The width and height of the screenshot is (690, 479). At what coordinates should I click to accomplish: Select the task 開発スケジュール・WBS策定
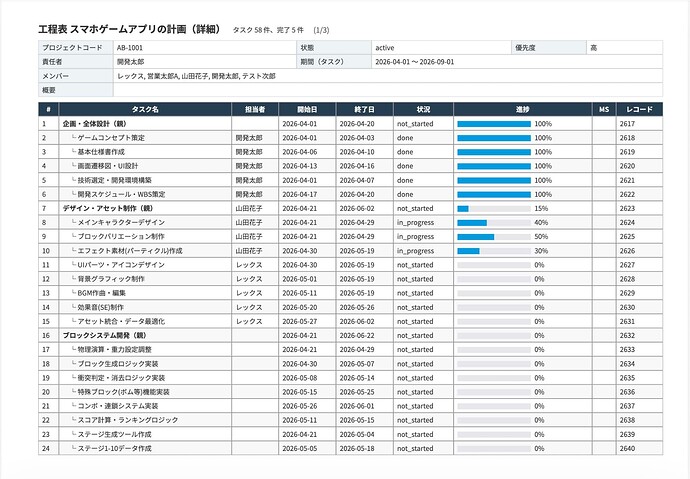point(121,194)
